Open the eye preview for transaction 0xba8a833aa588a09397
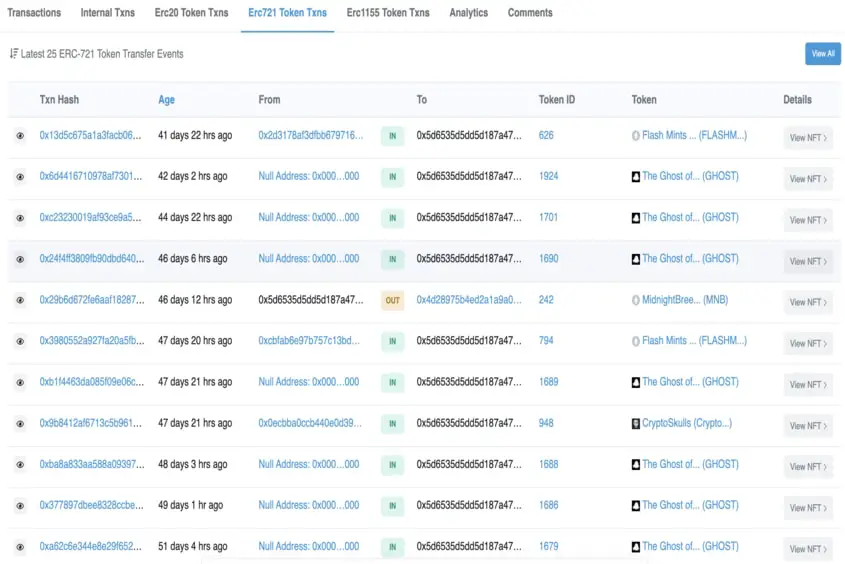 click(x=20, y=464)
